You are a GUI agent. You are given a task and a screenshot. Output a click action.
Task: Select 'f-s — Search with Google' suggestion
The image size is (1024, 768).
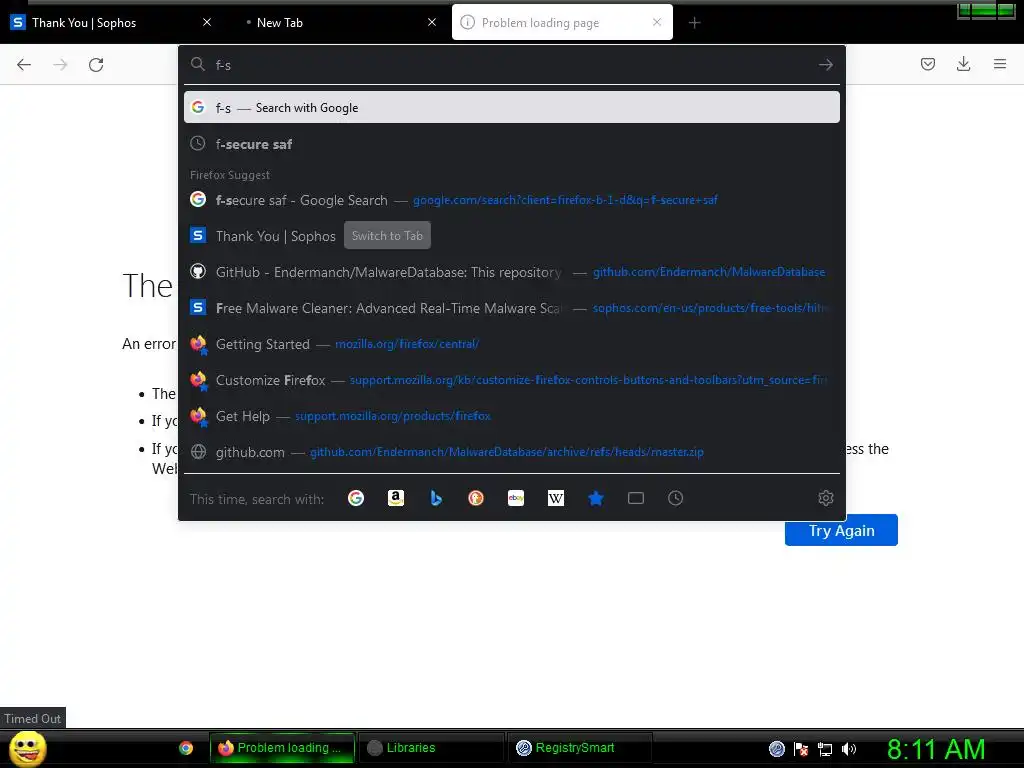tap(512, 107)
